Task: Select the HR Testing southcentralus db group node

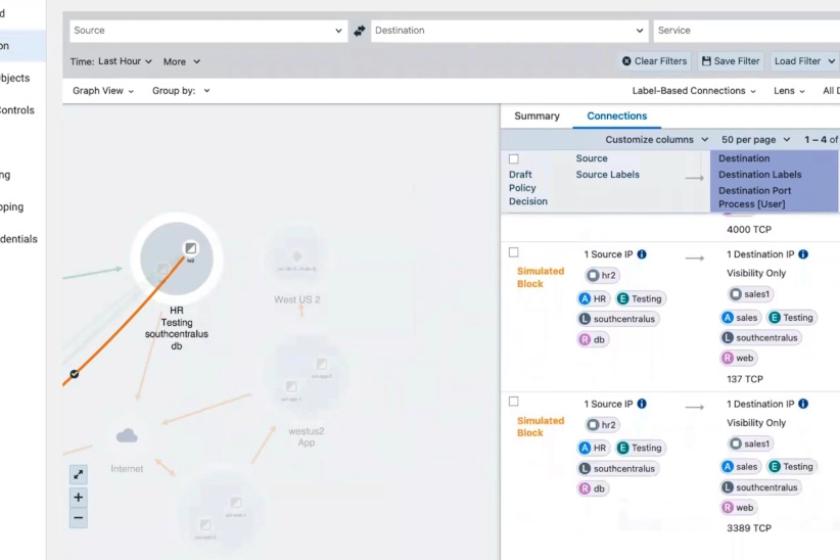Action: pos(177,259)
